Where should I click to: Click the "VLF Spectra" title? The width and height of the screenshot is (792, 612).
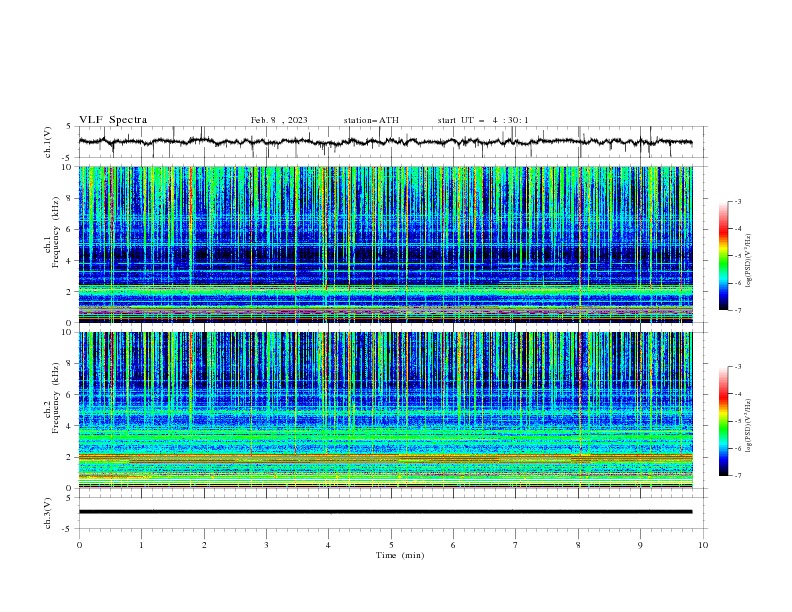[x=113, y=120]
